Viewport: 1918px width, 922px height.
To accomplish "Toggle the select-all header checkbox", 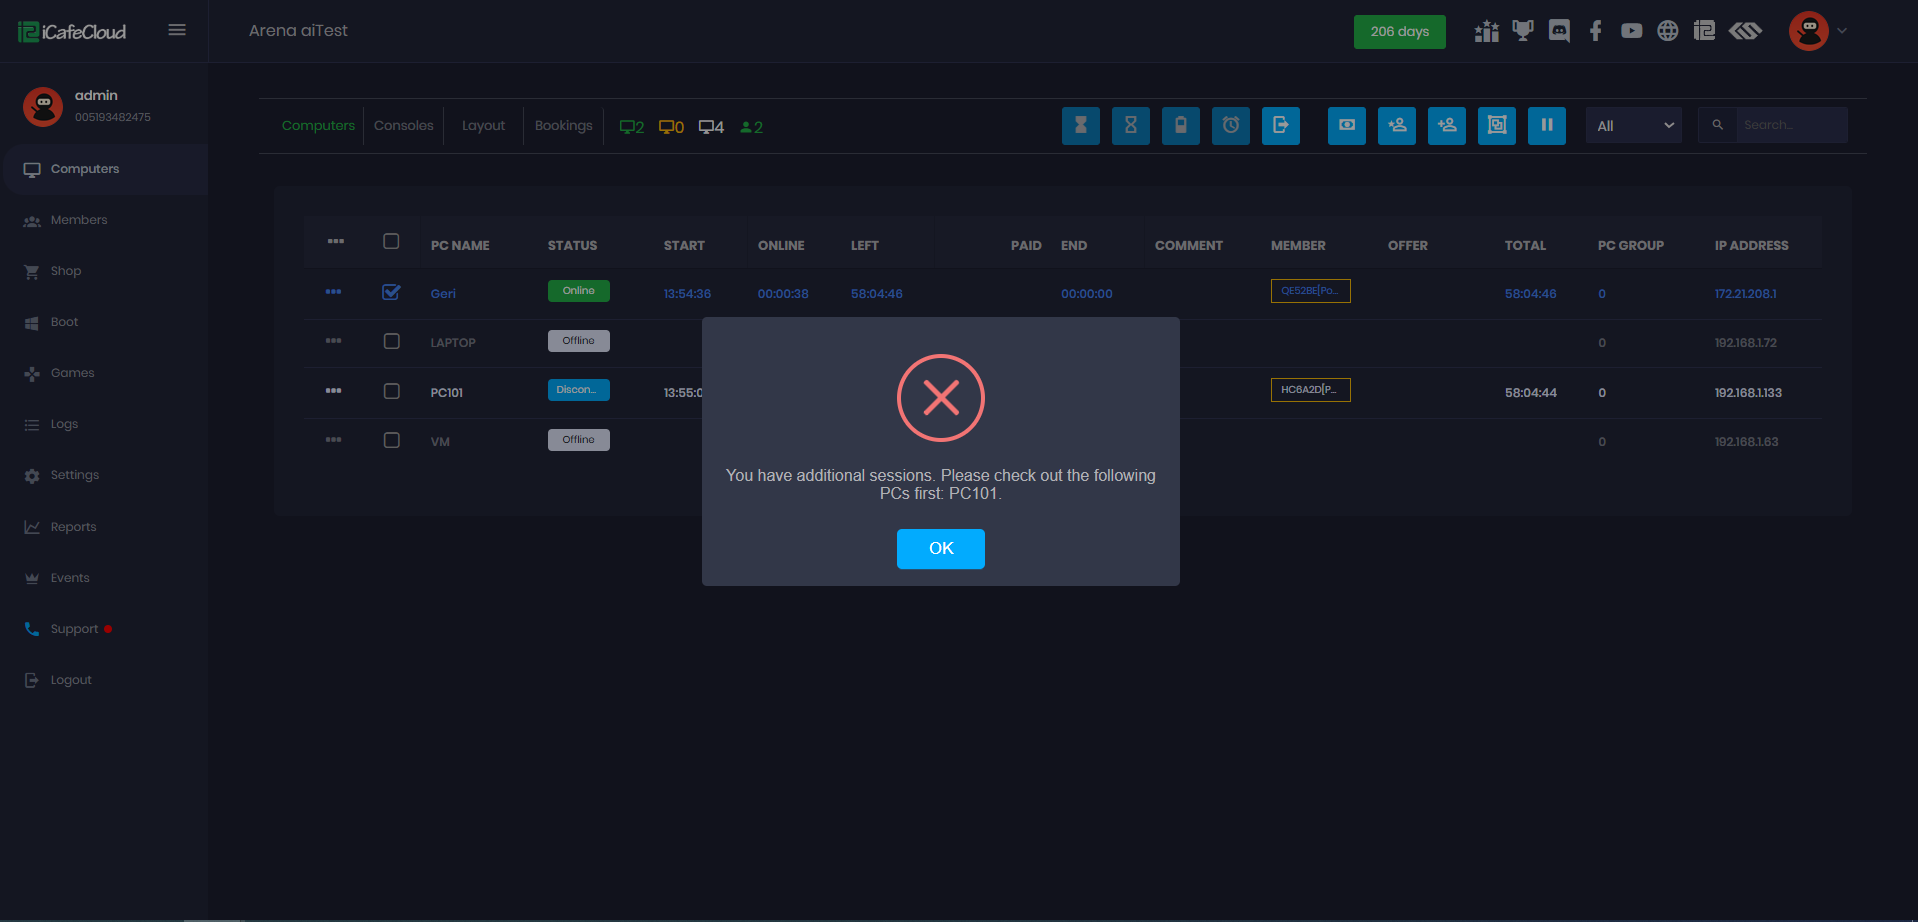I will tap(391, 241).
